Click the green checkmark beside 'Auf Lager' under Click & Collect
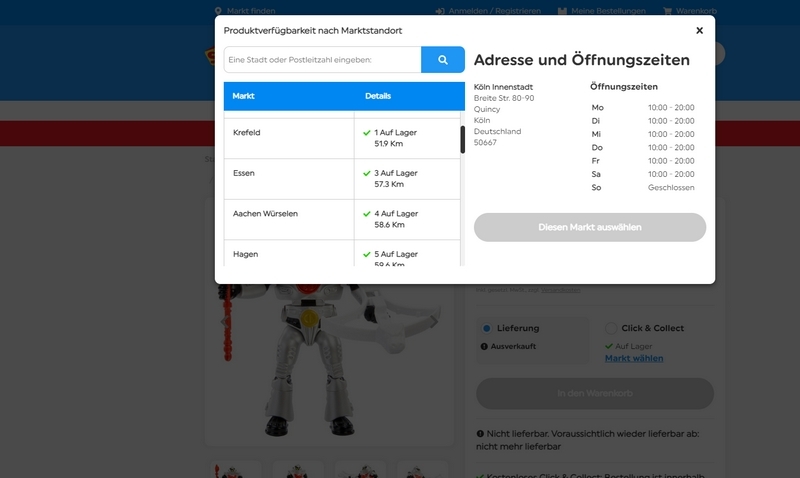The image size is (800, 478). 609,346
